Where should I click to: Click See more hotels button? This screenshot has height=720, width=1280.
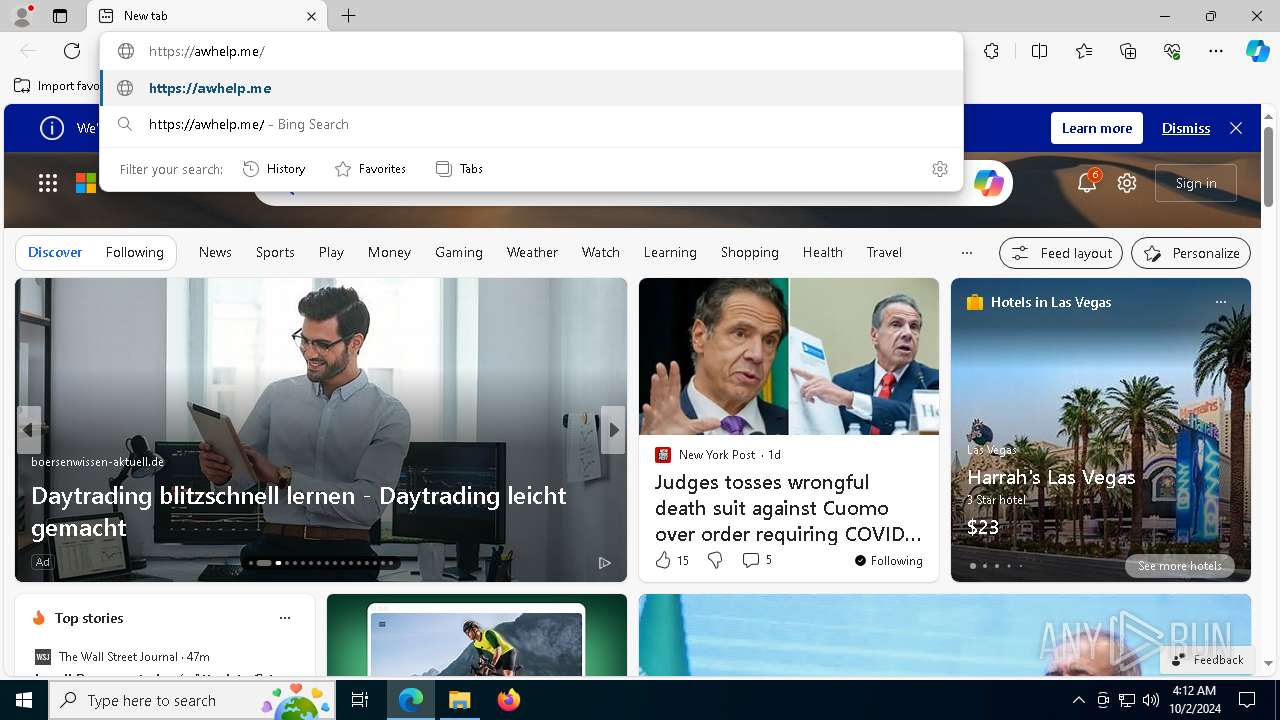coord(1180,566)
